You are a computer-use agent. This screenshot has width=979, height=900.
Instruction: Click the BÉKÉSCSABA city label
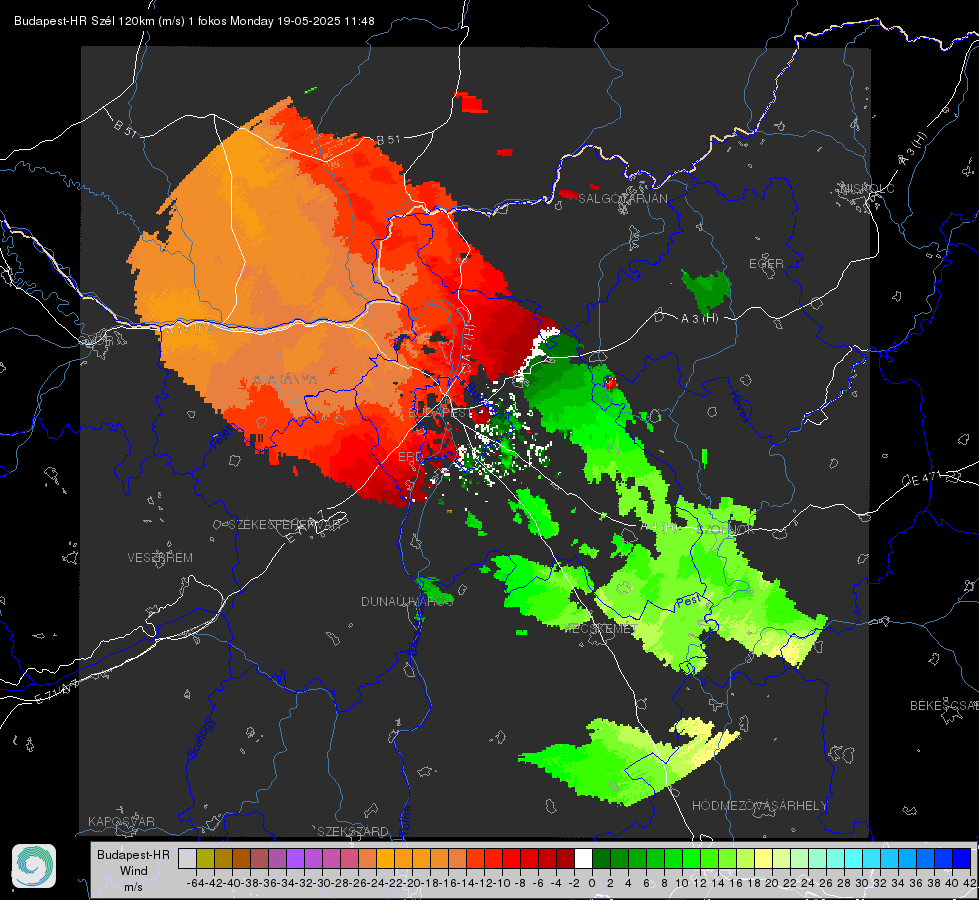coord(944,706)
